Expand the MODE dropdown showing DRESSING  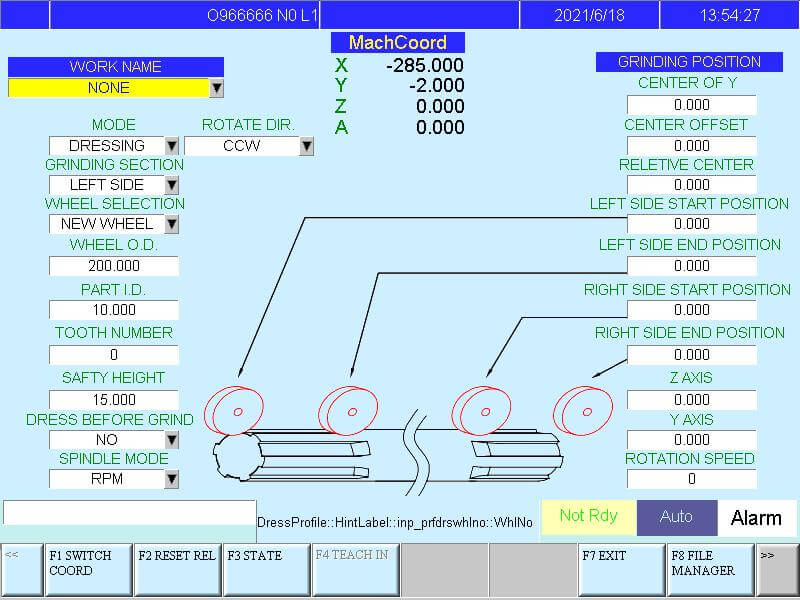pos(172,146)
